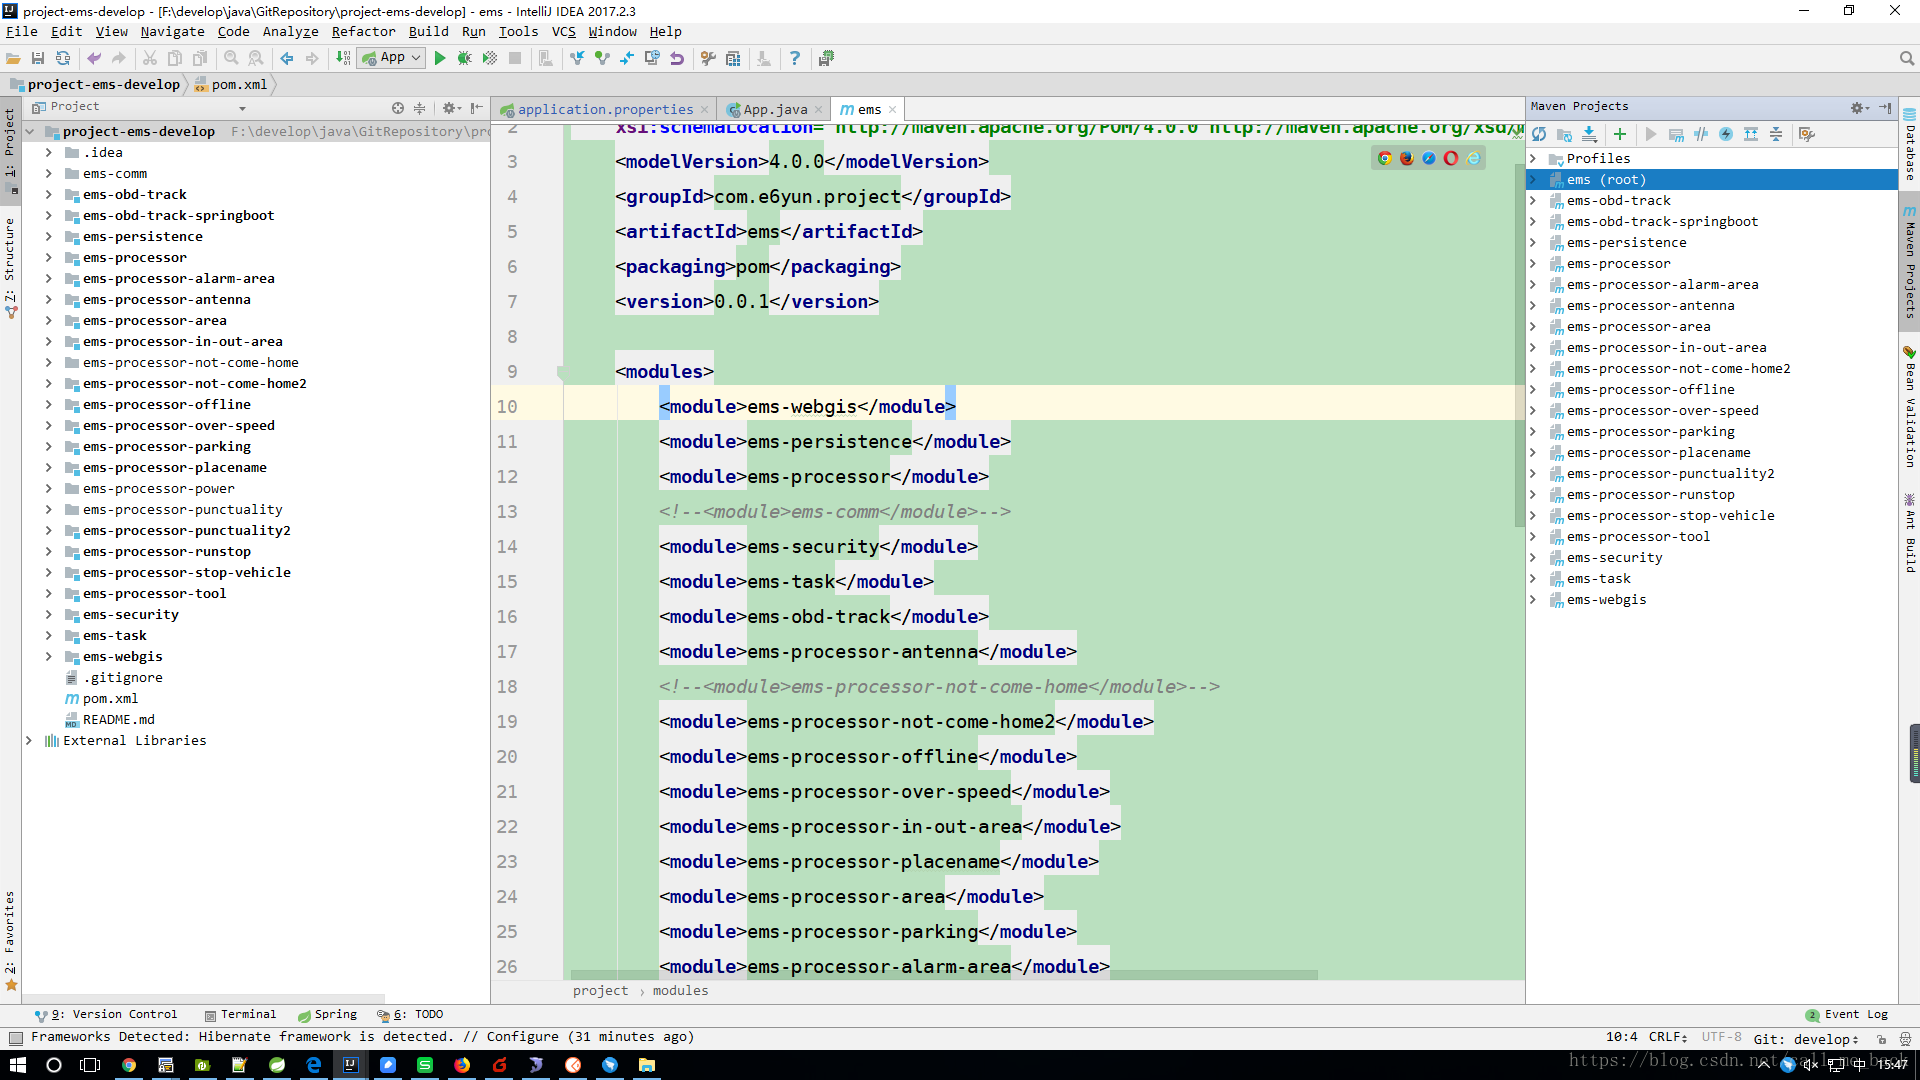Open the Terminal tool window
The image size is (1920, 1080).
(x=240, y=1014)
